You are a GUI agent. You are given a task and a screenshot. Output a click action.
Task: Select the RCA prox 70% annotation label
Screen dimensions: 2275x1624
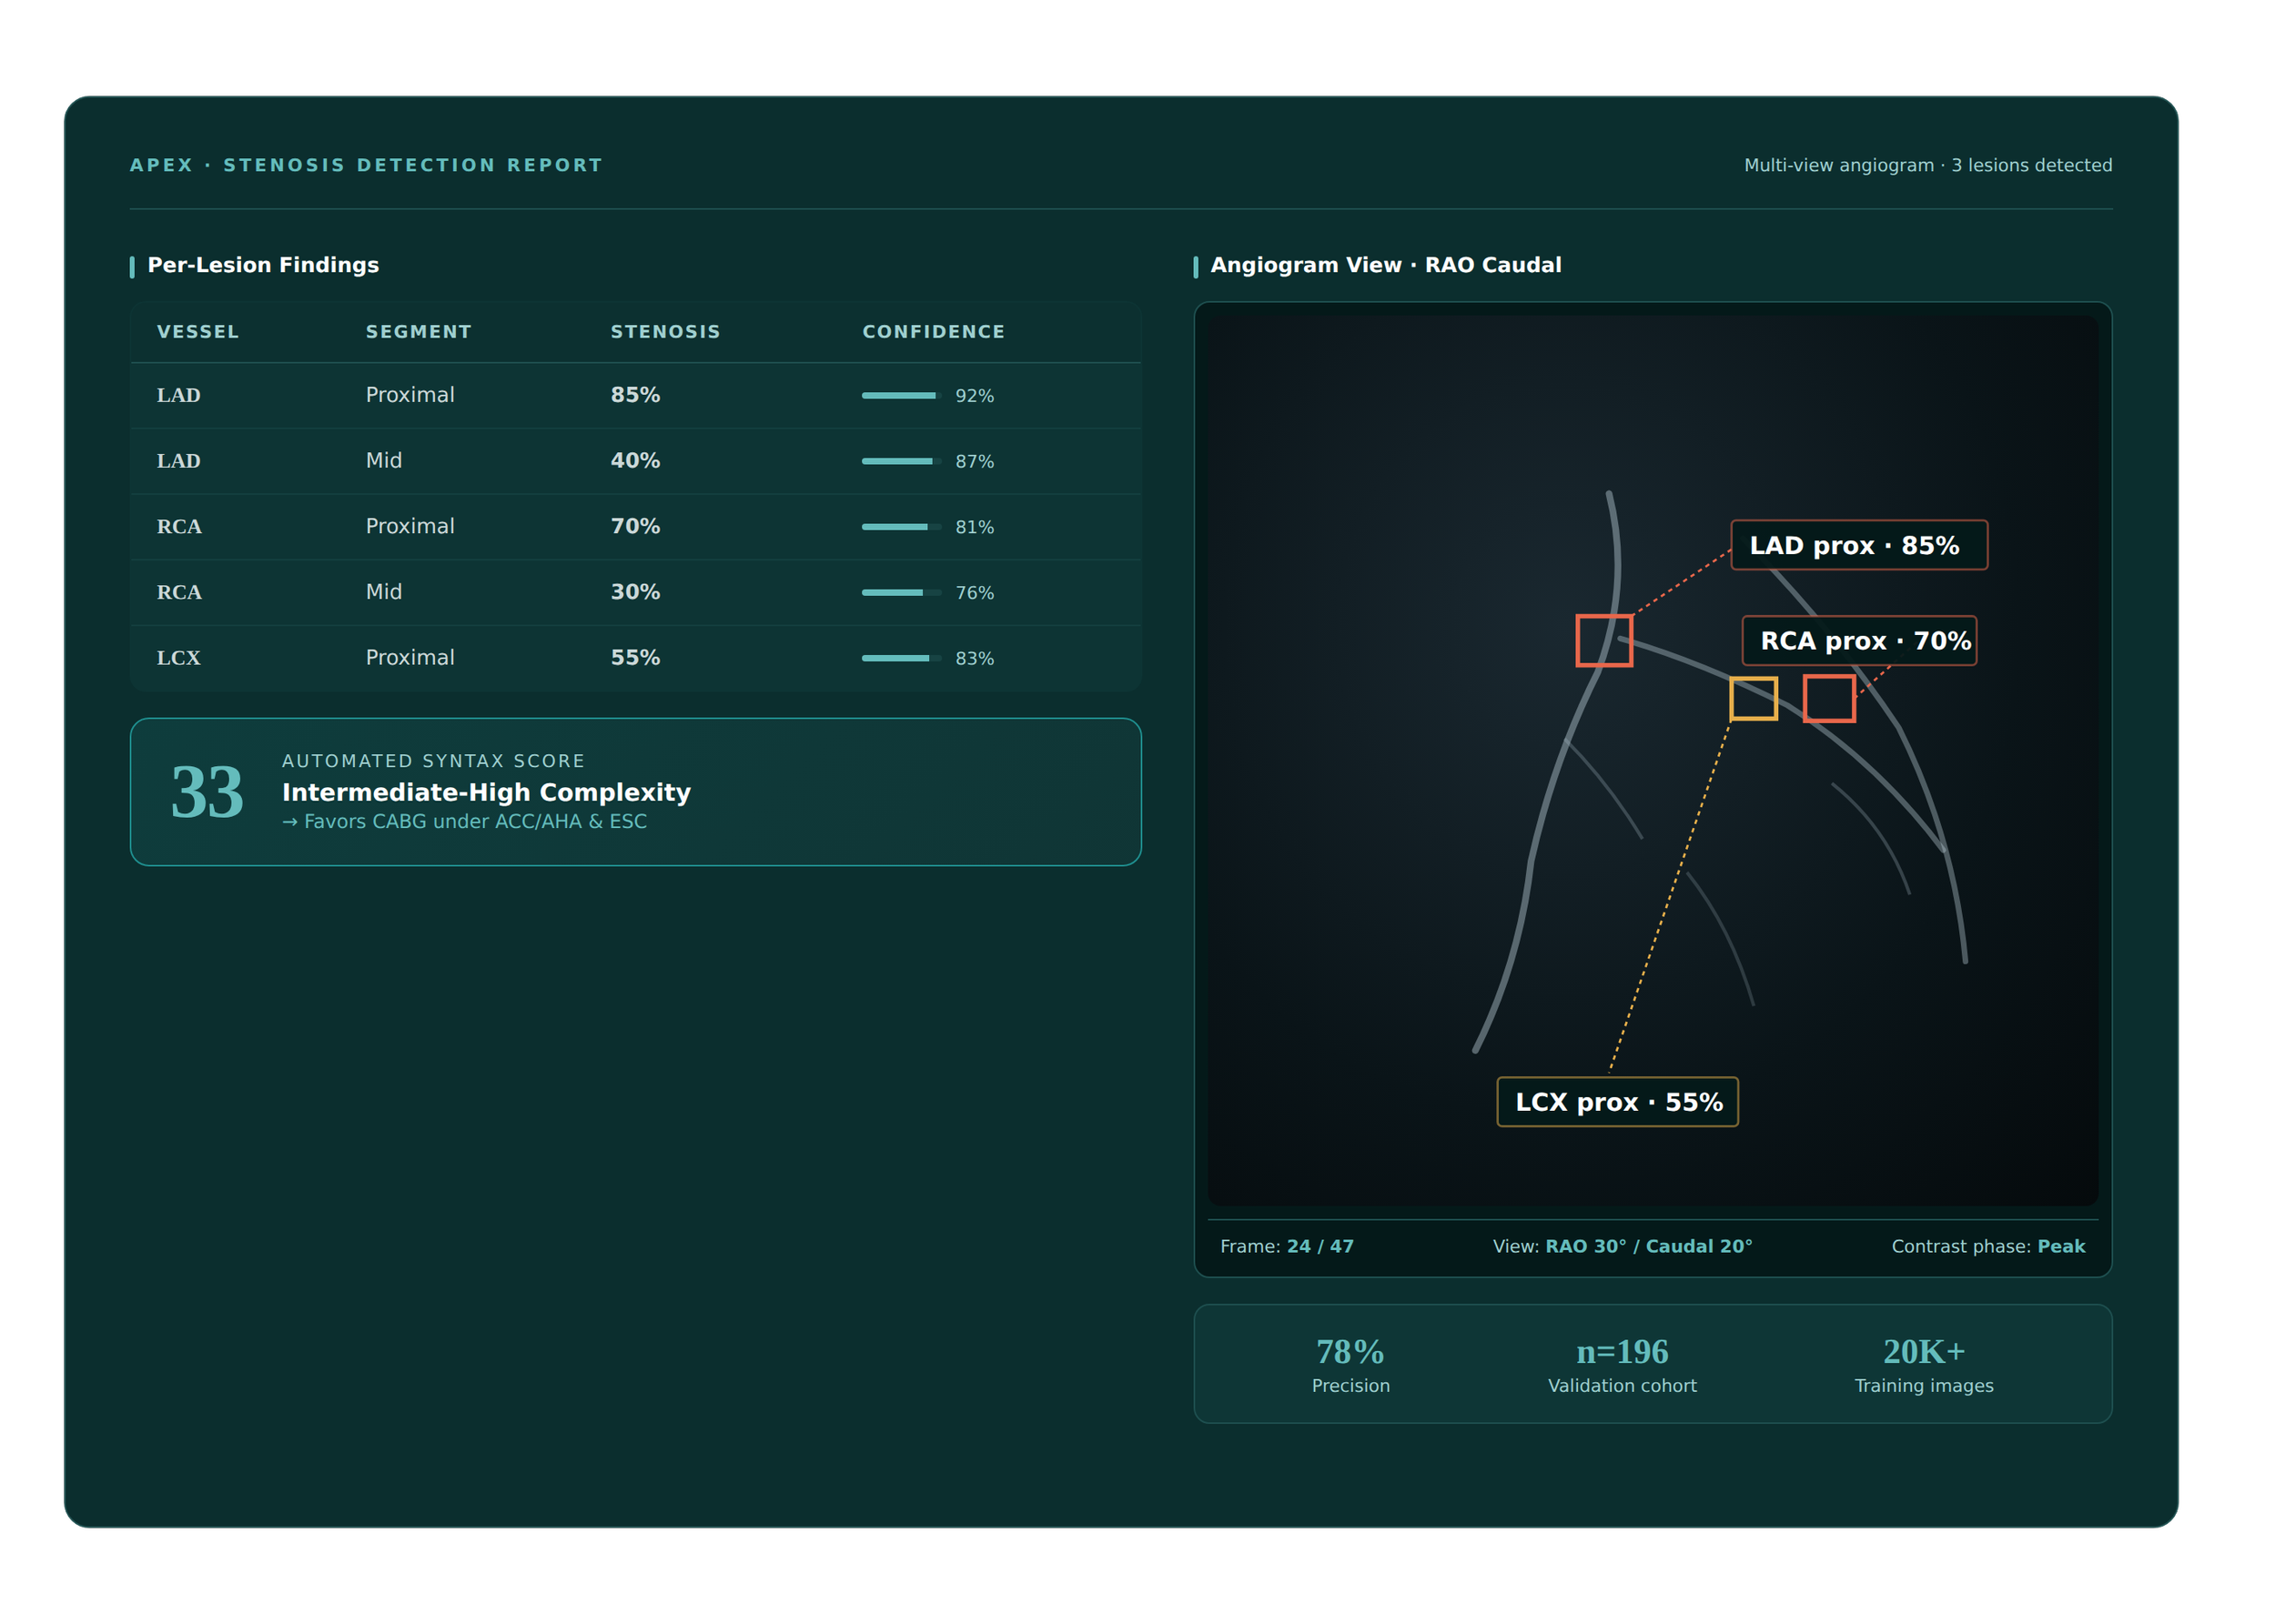(1858, 641)
